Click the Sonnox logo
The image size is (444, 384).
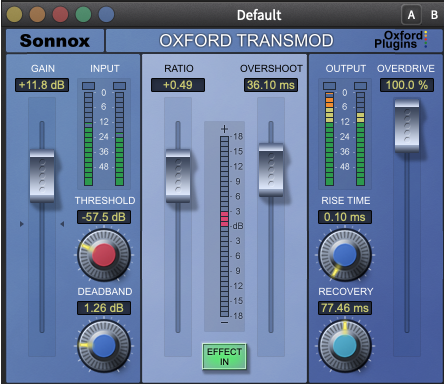pyautogui.click(x=55, y=41)
